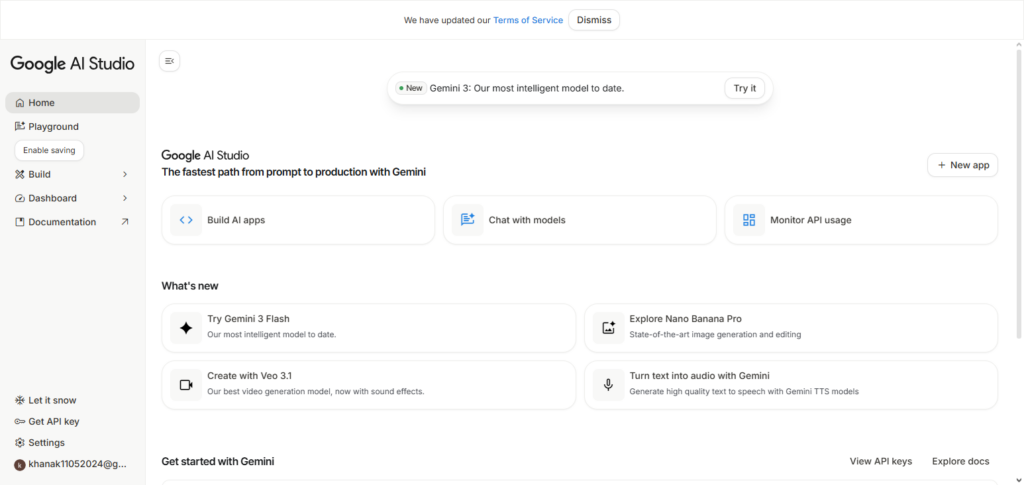Click the Google AI Studio logo in the sidebar

pyautogui.click(x=72, y=63)
